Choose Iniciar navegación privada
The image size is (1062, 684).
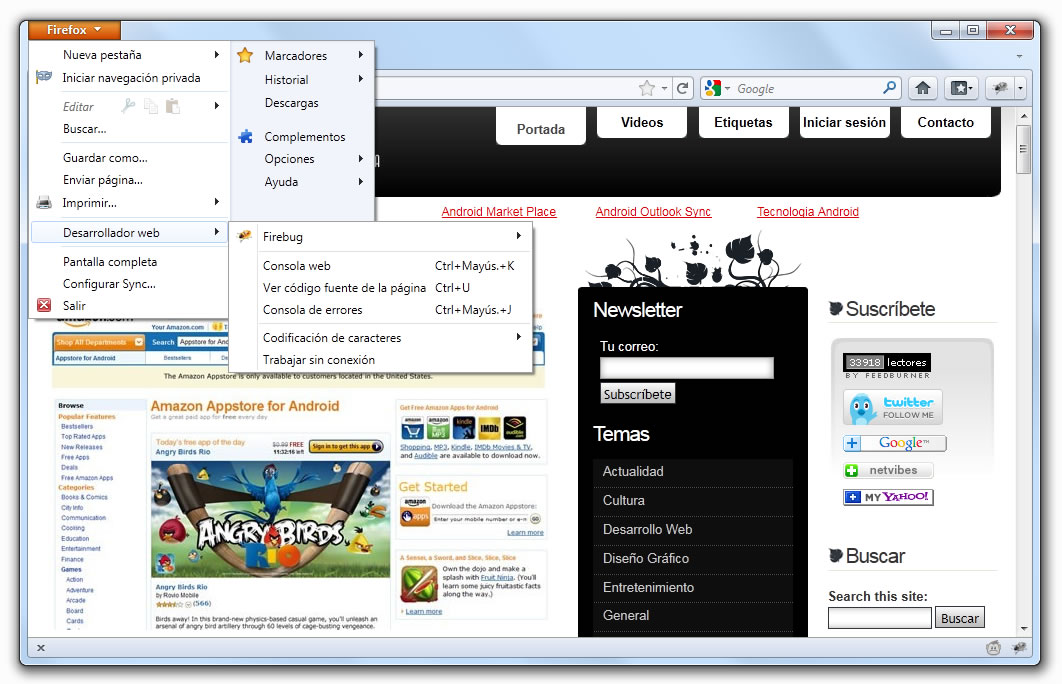[130, 78]
